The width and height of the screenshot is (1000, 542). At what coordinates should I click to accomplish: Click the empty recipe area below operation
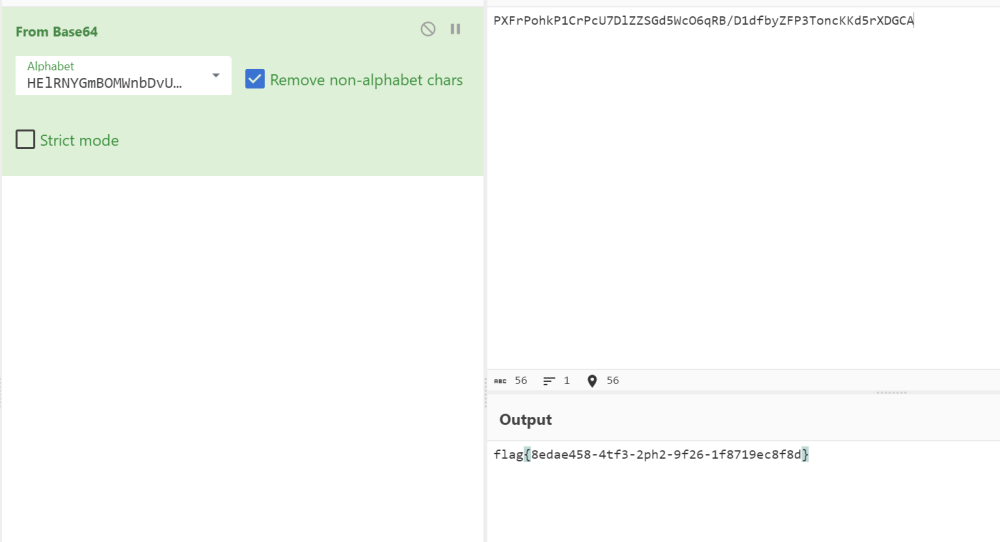[x=242, y=357]
